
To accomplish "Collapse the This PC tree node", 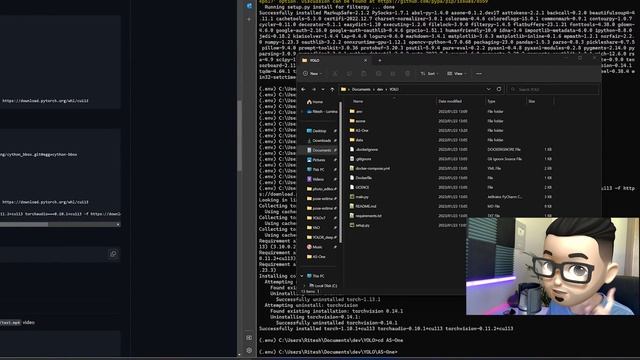I will (x=302, y=276).
